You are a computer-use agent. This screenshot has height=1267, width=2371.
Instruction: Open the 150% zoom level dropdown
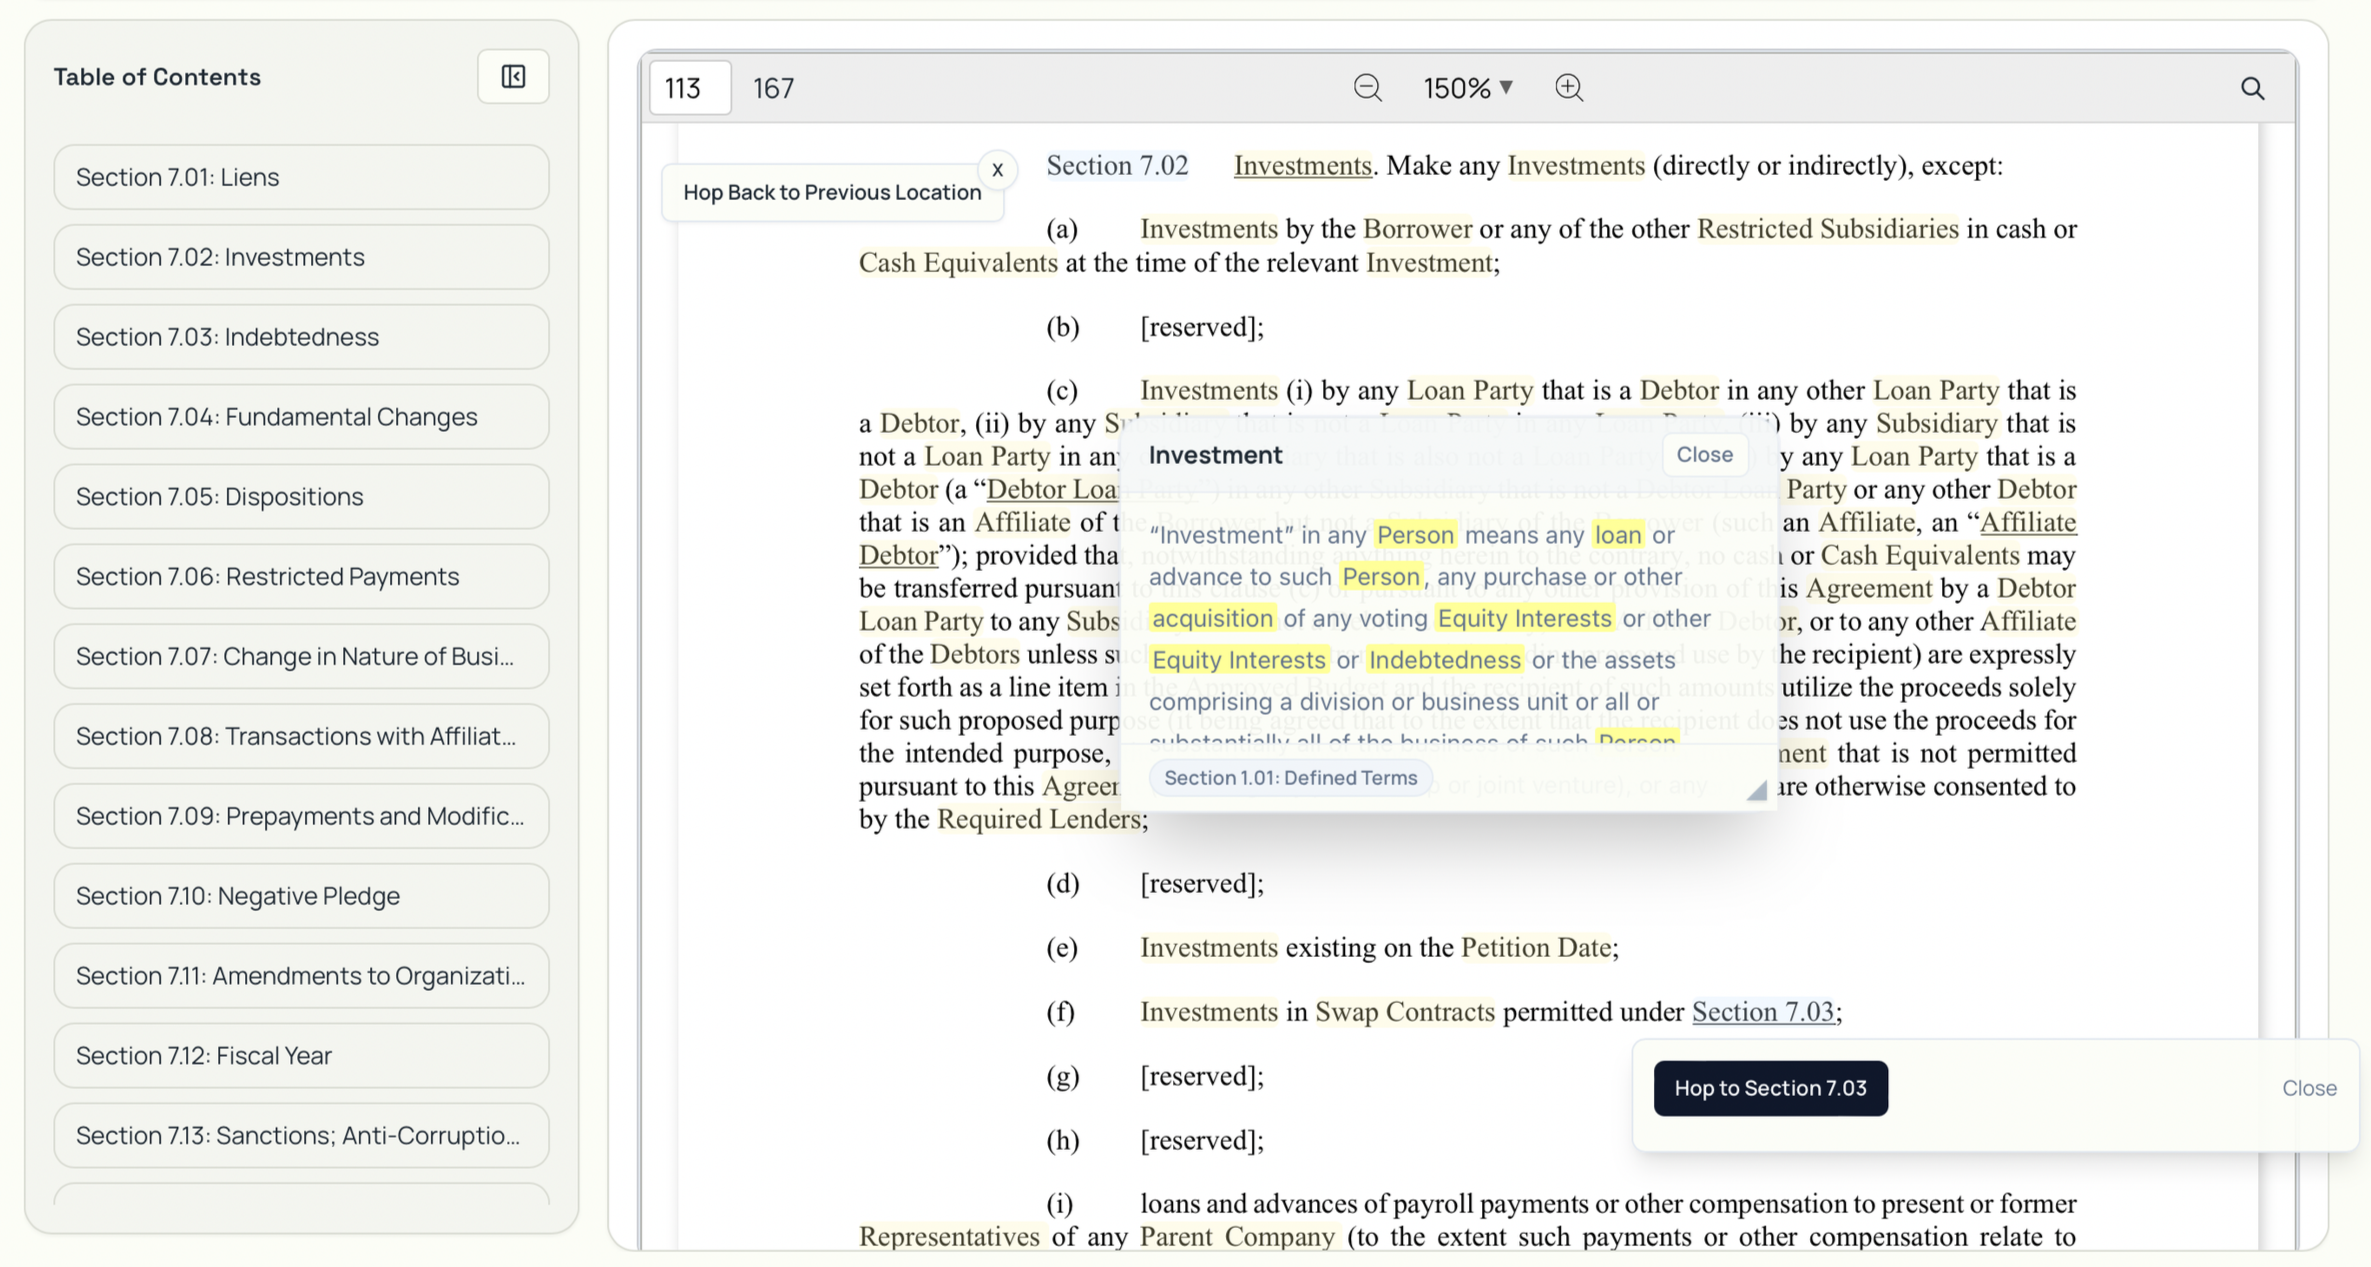click(1466, 88)
